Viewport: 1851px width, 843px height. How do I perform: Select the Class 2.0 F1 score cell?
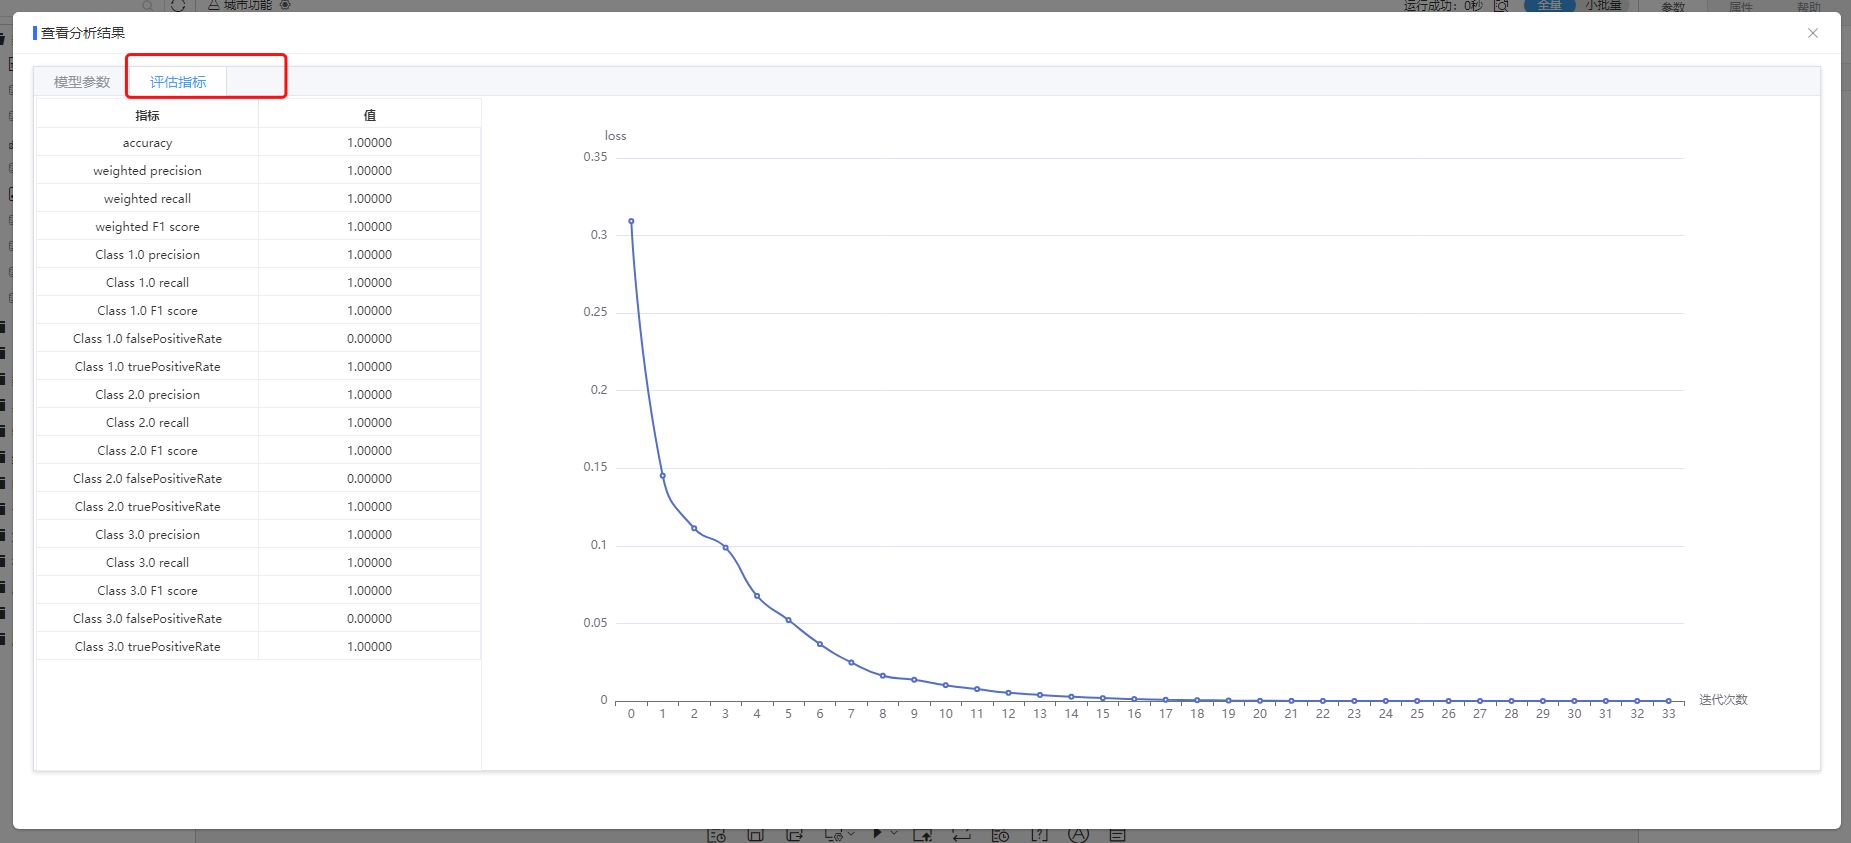tap(147, 451)
